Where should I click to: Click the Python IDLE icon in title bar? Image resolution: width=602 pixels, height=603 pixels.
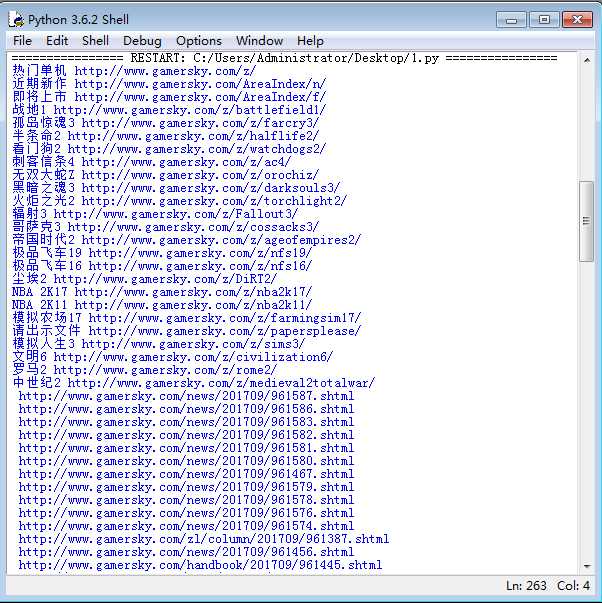(16, 20)
